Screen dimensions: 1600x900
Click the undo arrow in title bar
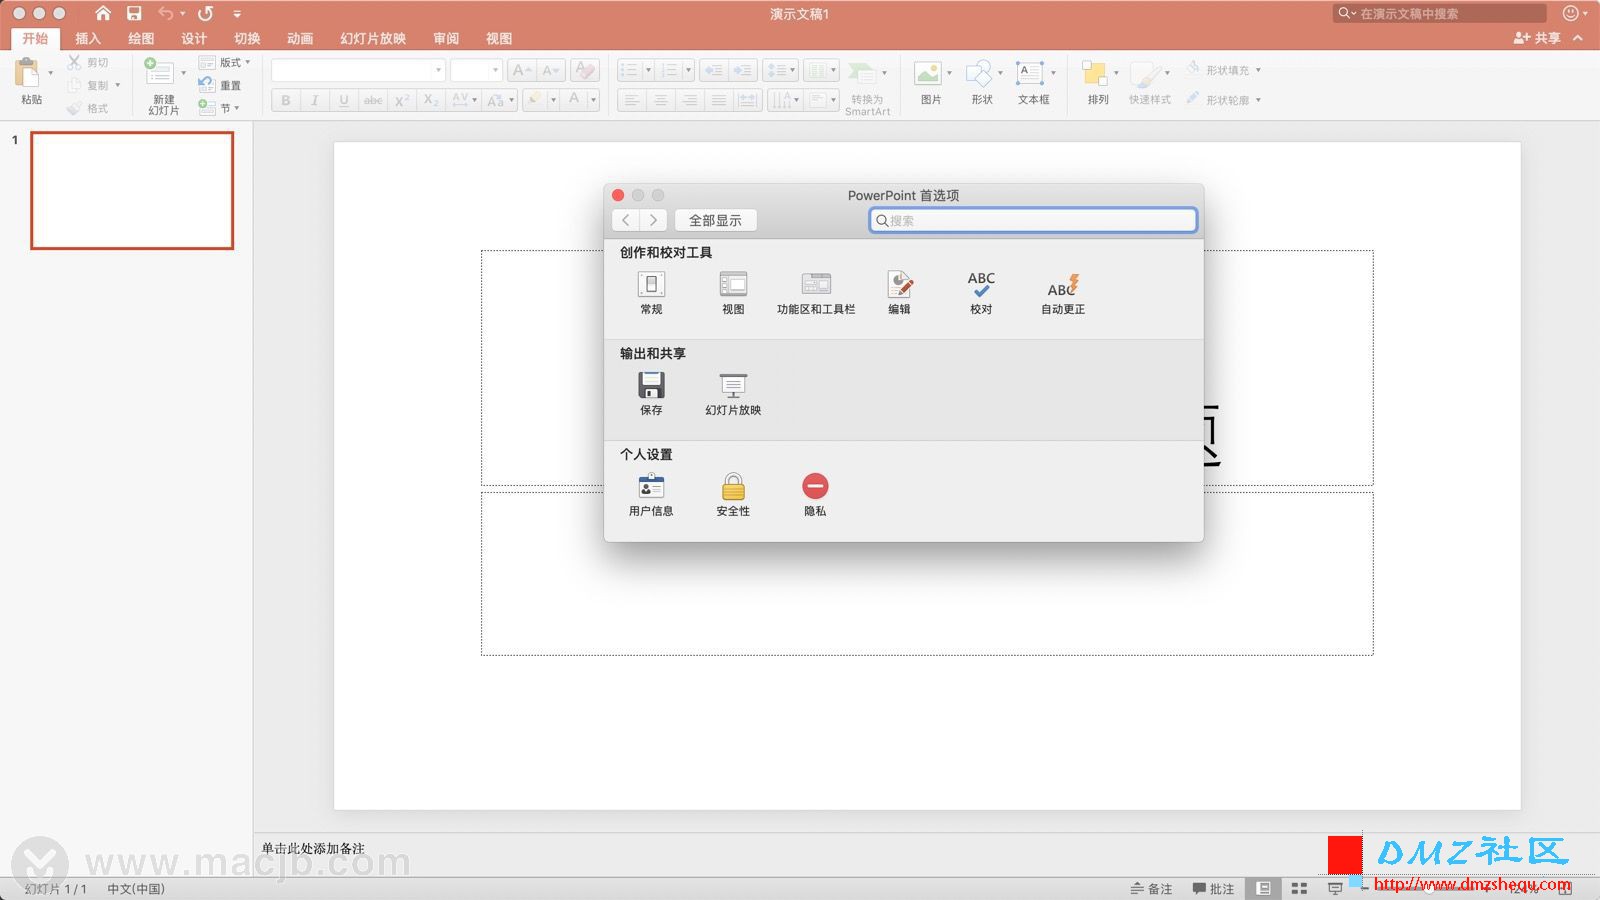click(x=166, y=13)
